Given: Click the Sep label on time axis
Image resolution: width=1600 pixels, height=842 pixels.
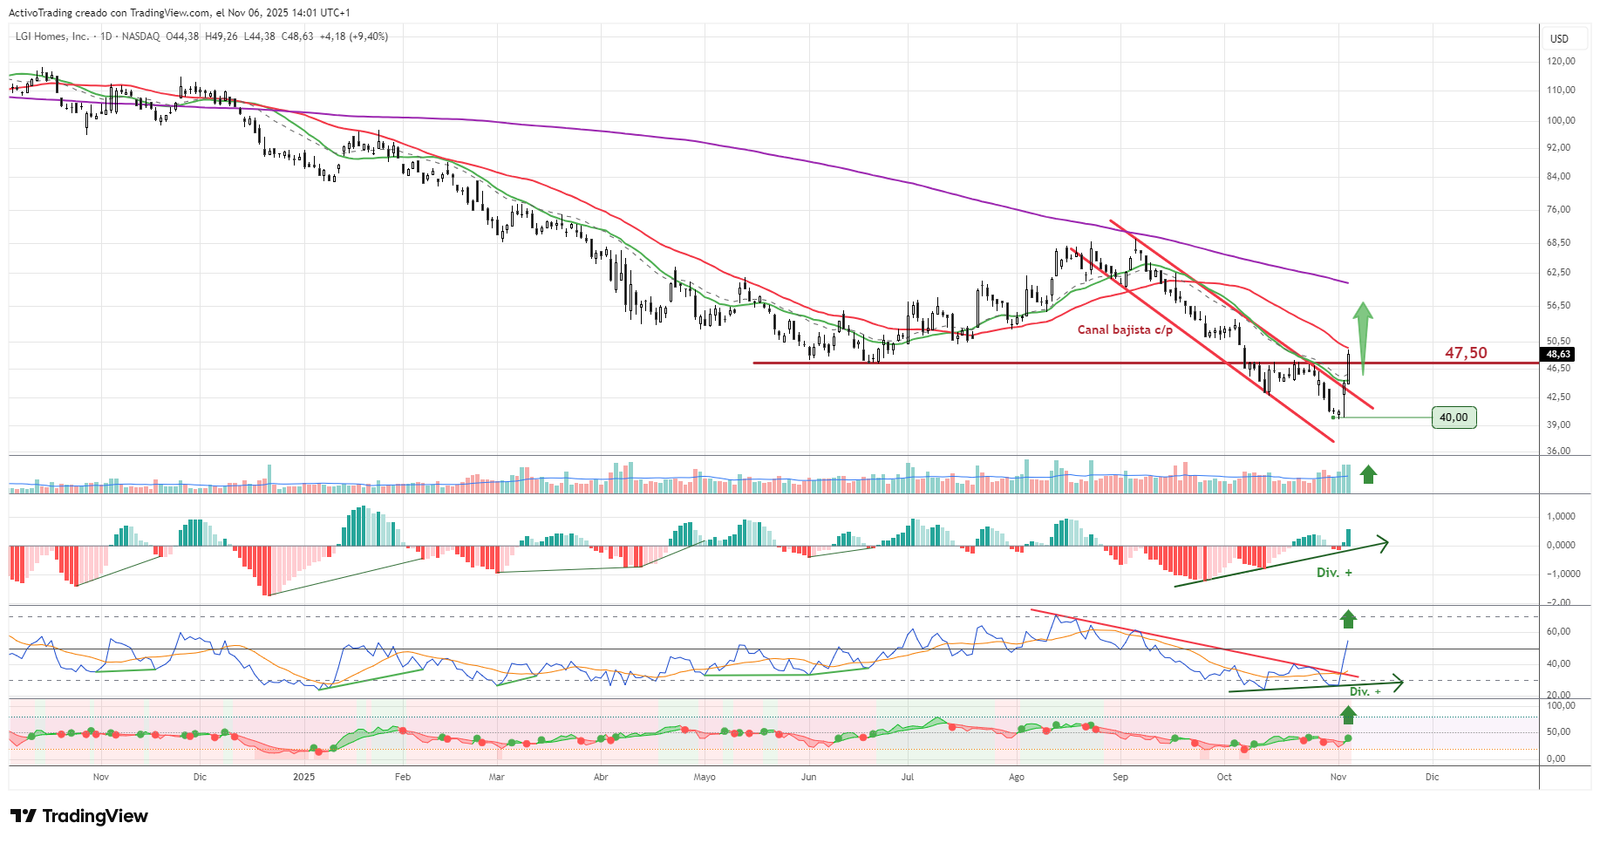Looking at the screenshot, I should [1120, 776].
